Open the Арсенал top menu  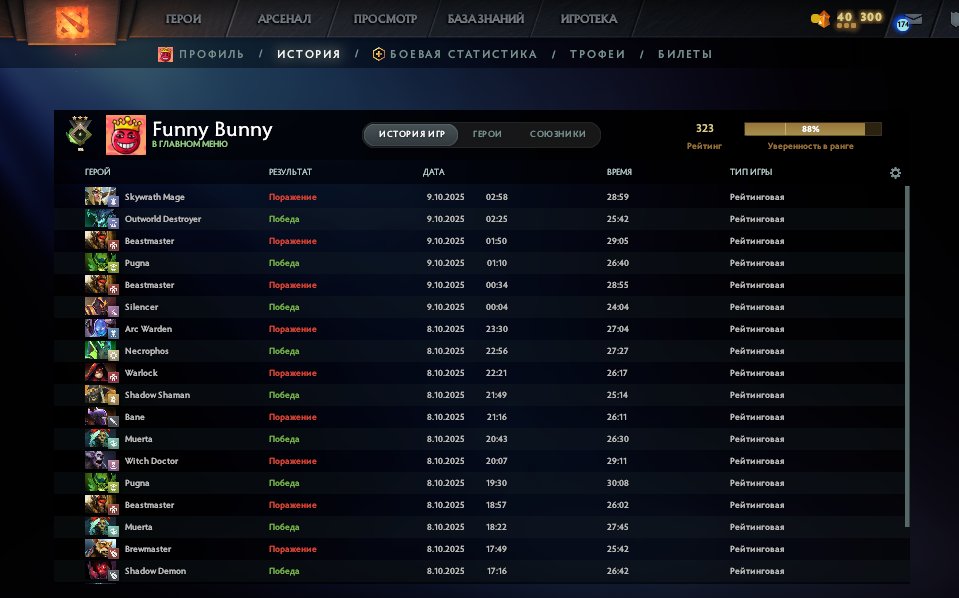[284, 19]
